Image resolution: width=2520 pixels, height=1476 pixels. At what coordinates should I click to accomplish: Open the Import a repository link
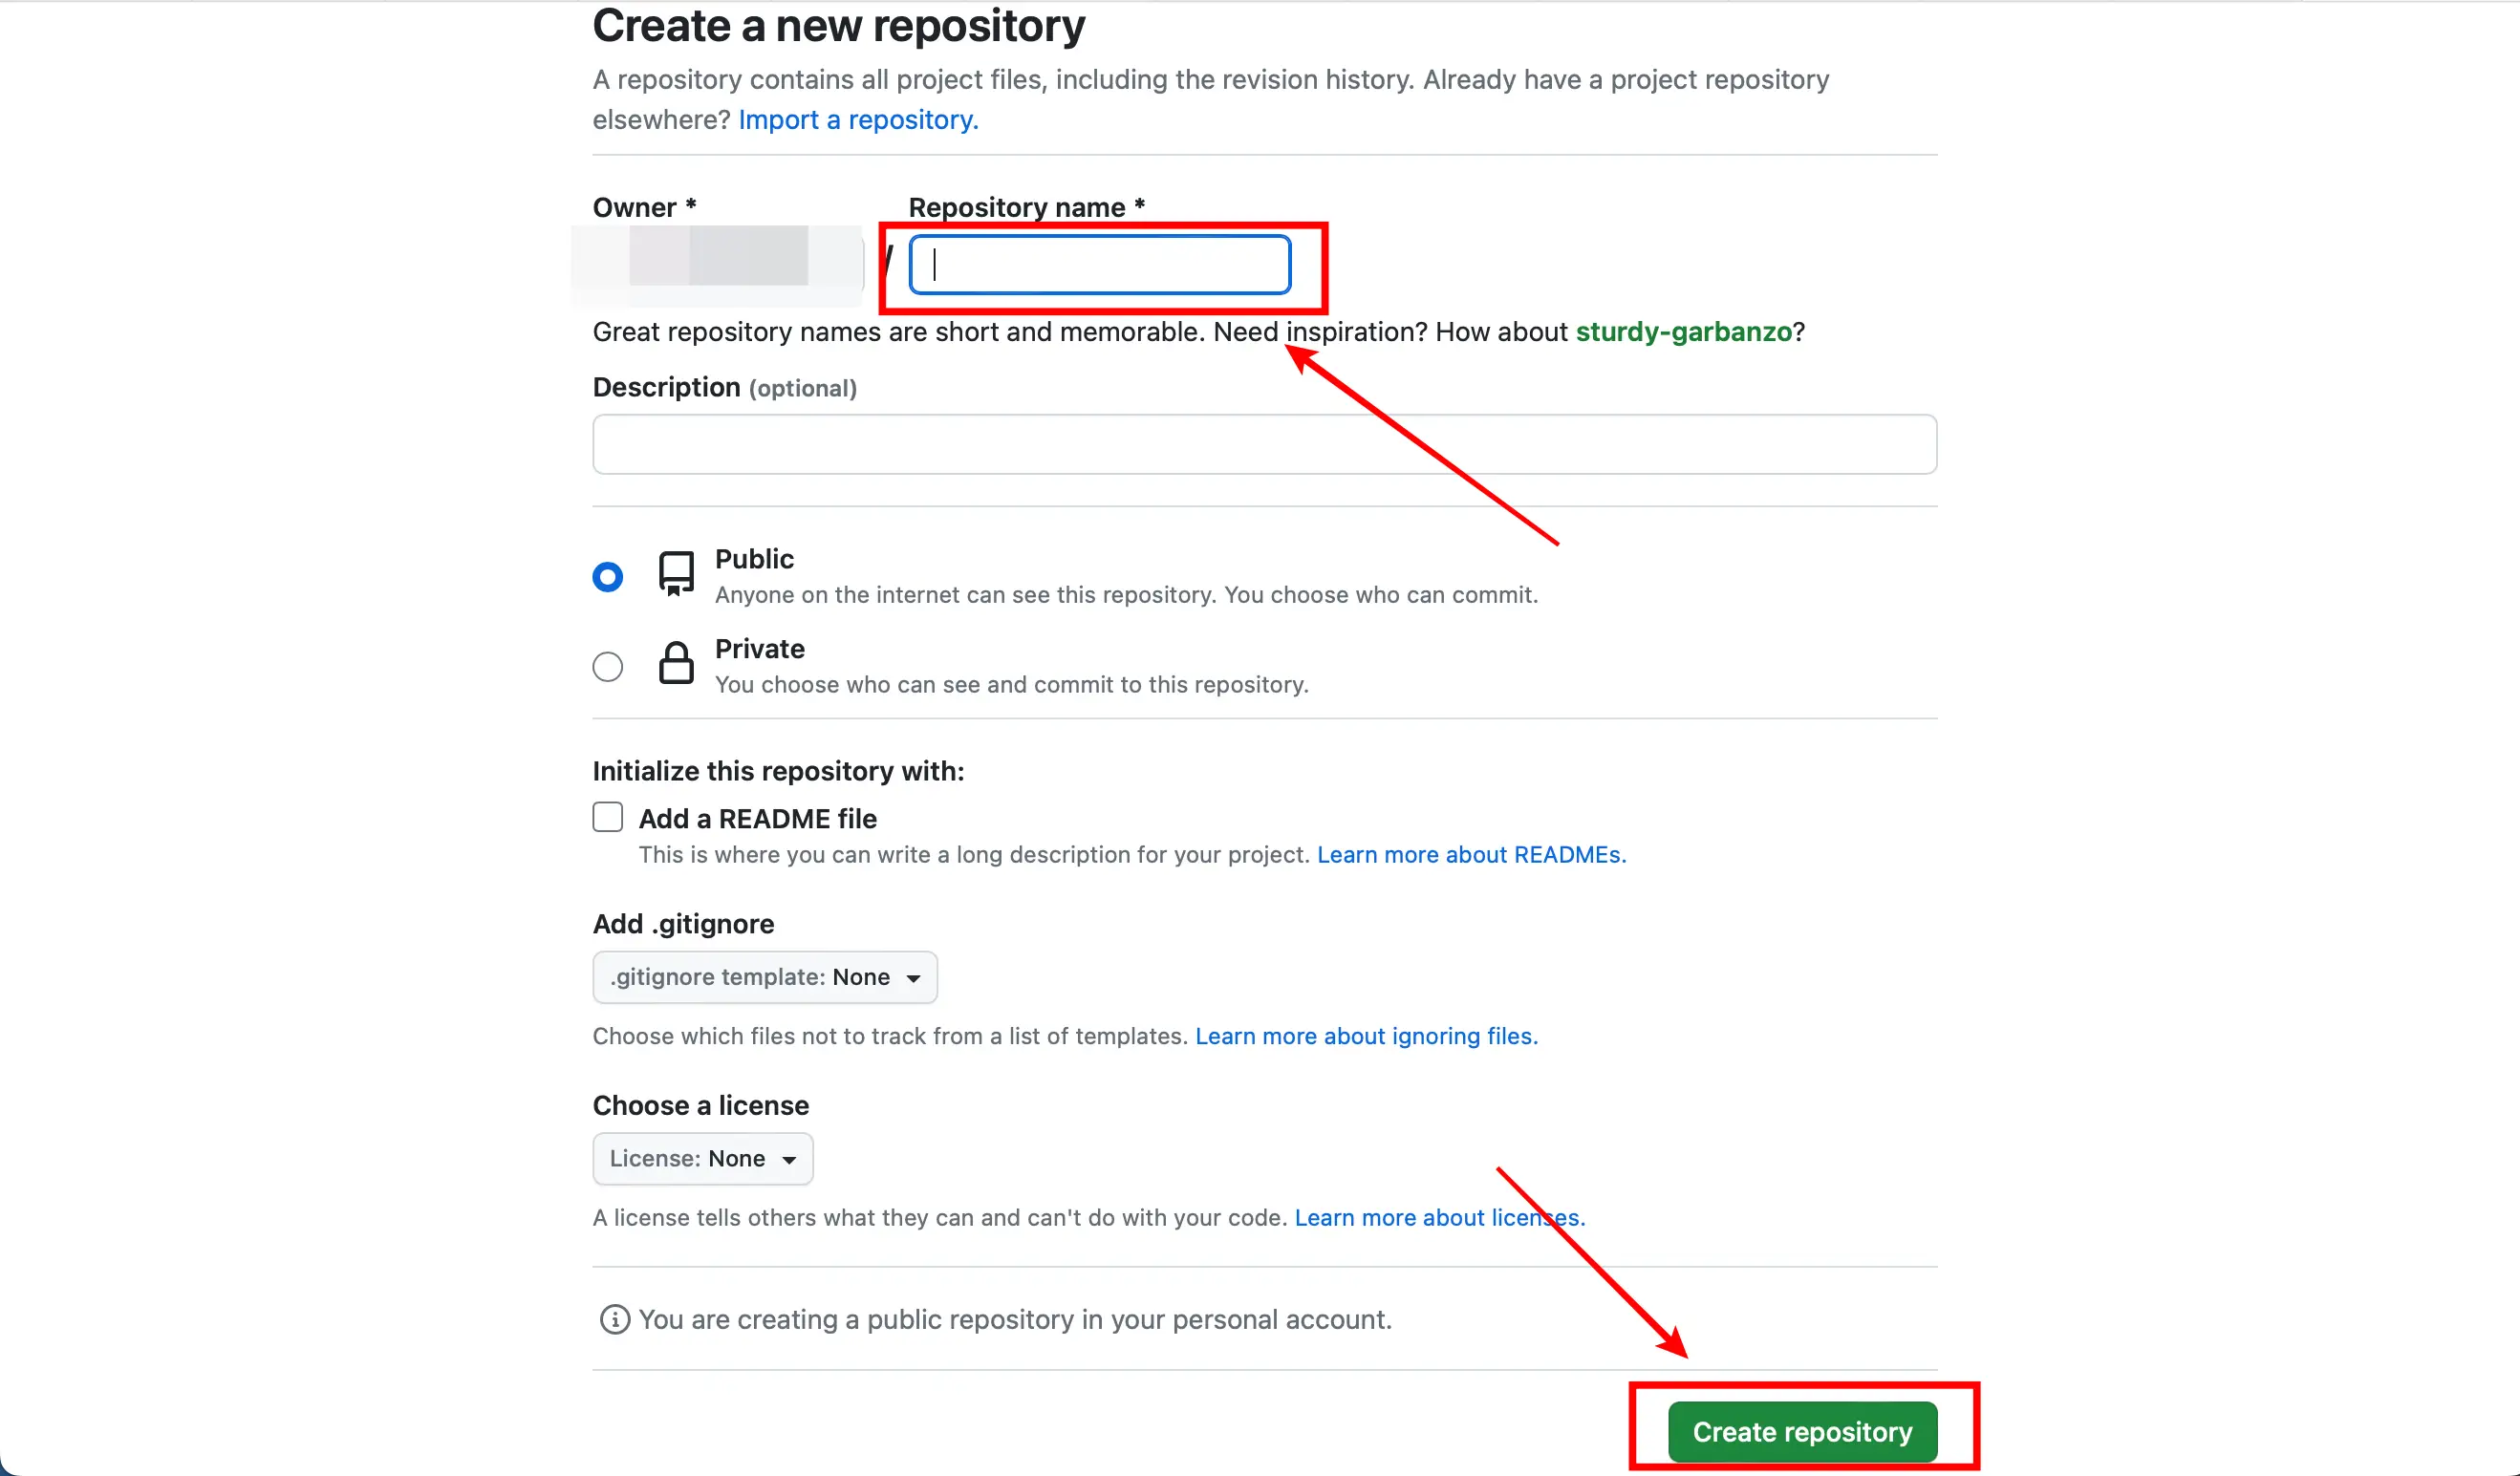[857, 119]
